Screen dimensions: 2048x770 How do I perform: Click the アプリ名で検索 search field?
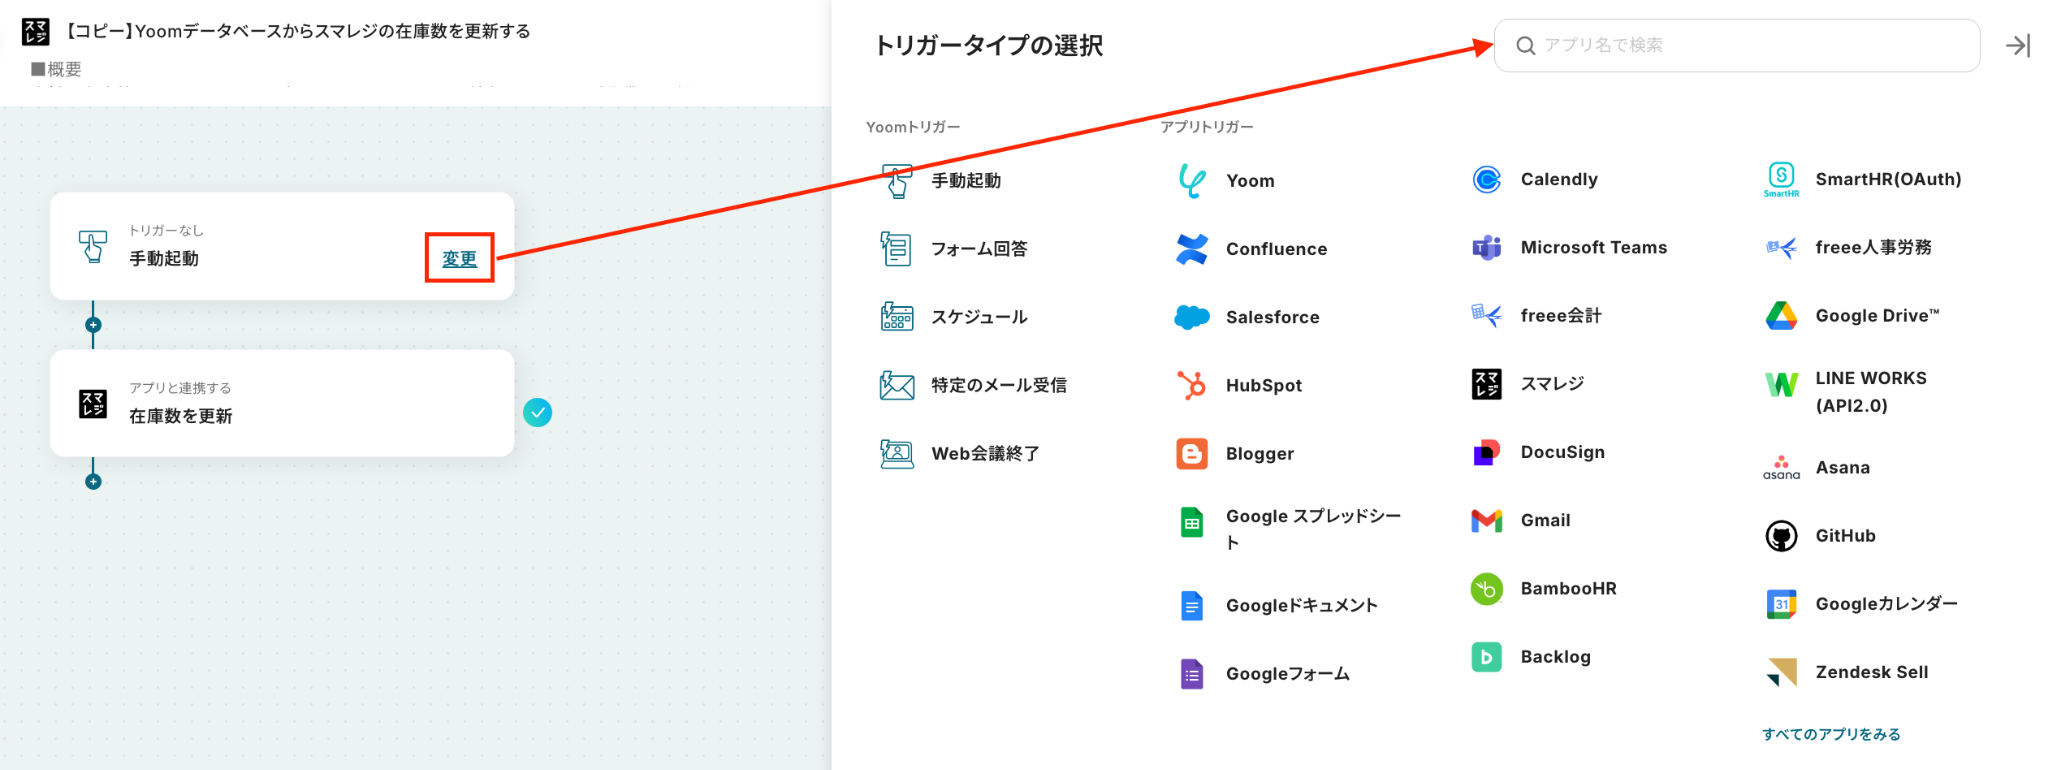[x=1737, y=45]
